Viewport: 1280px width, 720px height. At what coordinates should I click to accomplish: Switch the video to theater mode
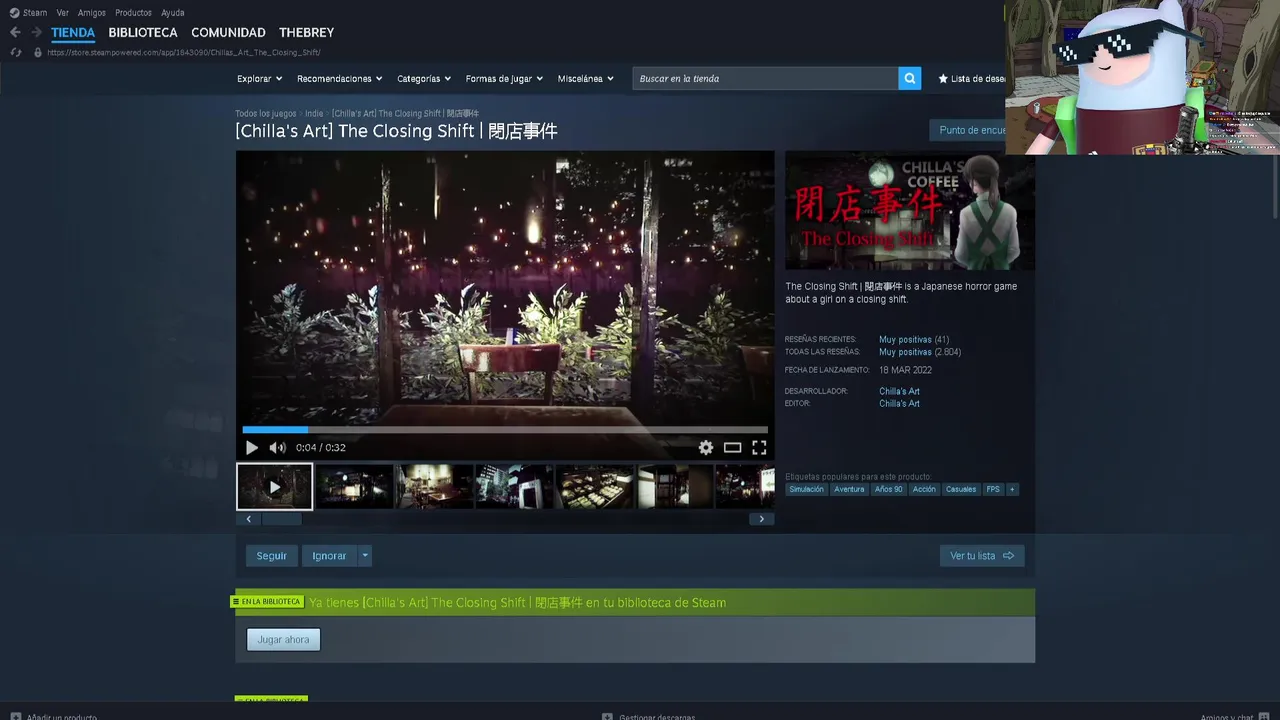(x=732, y=448)
